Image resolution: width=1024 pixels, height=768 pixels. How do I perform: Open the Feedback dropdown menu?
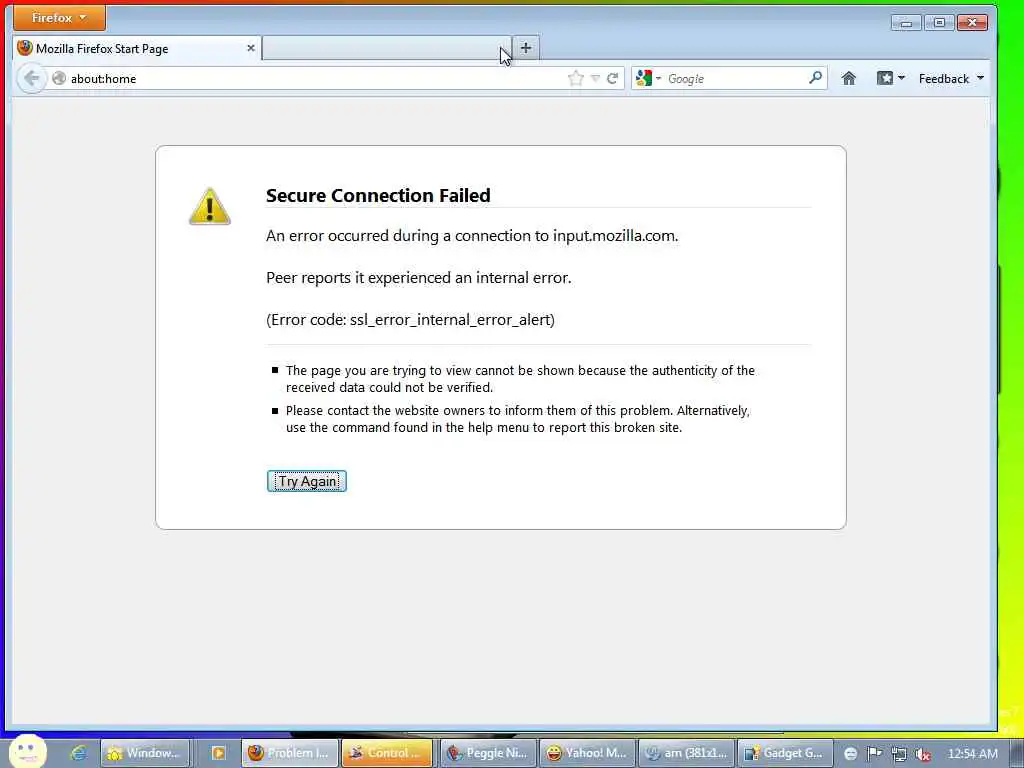tap(951, 78)
